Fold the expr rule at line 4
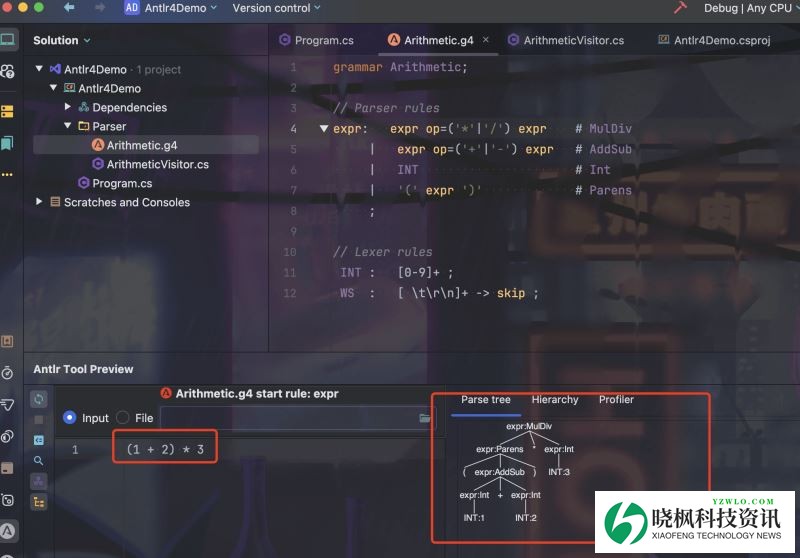800x558 pixels. (323, 129)
